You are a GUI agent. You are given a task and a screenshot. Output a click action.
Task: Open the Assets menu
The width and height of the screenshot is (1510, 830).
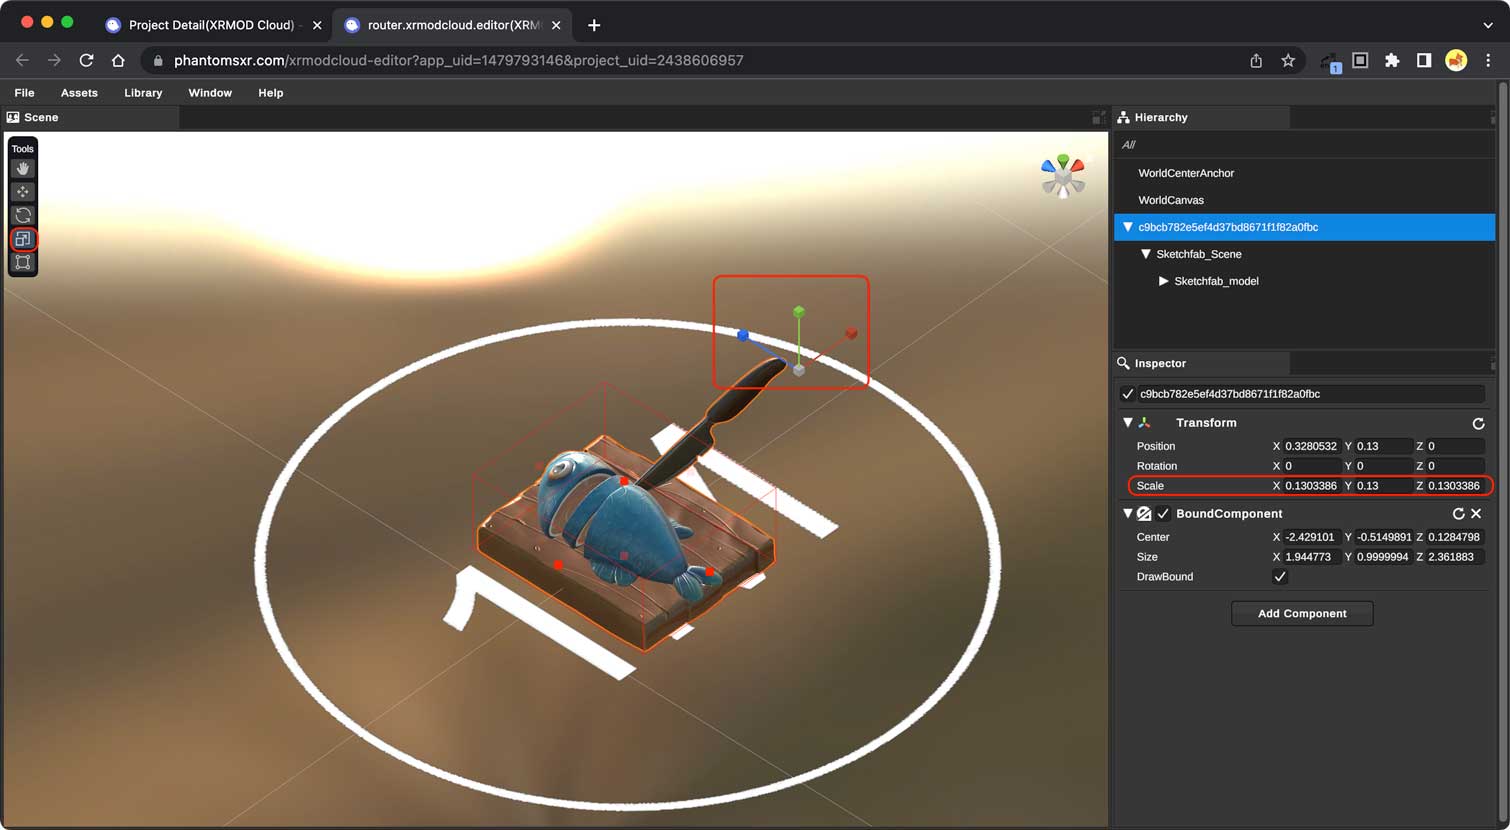click(79, 93)
